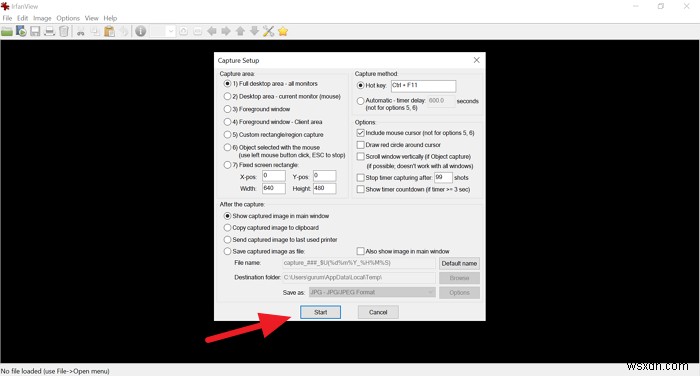700x376 pixels.
Task: Select Show captured image in main window
Action: (276, 216)
